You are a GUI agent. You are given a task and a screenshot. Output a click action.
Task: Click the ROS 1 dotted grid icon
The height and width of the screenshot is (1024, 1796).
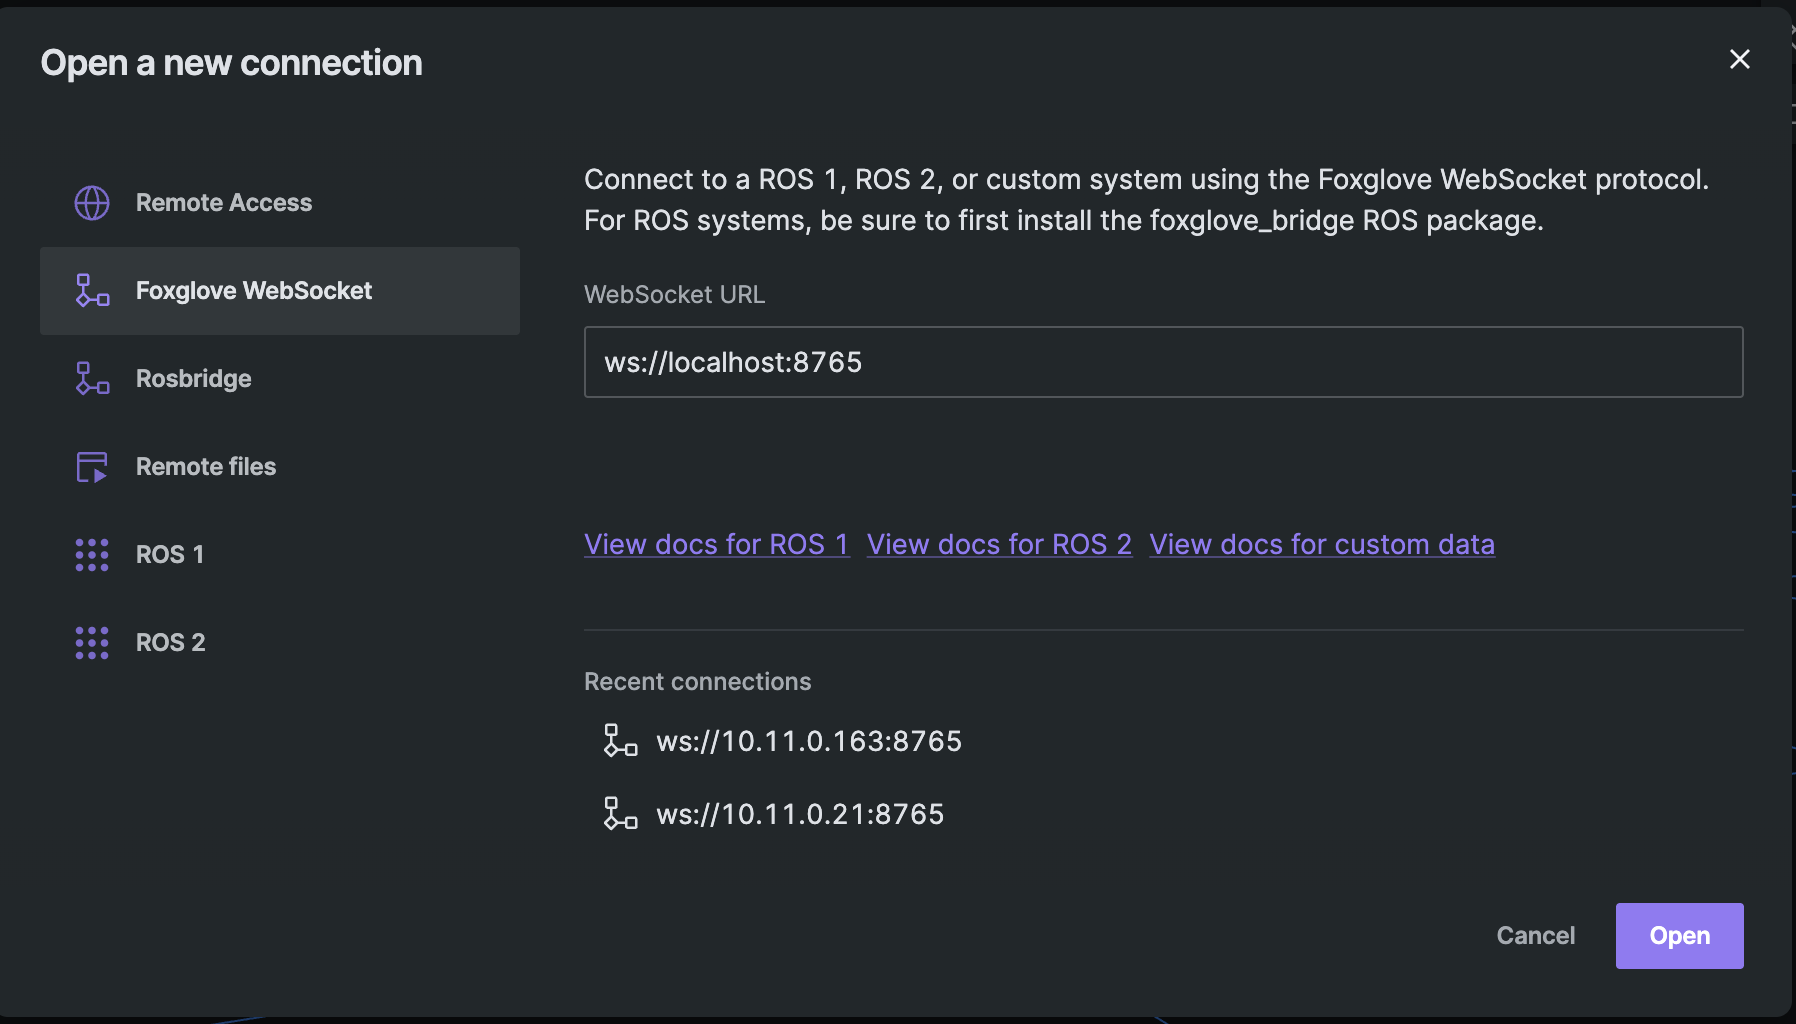pos(92,554)
